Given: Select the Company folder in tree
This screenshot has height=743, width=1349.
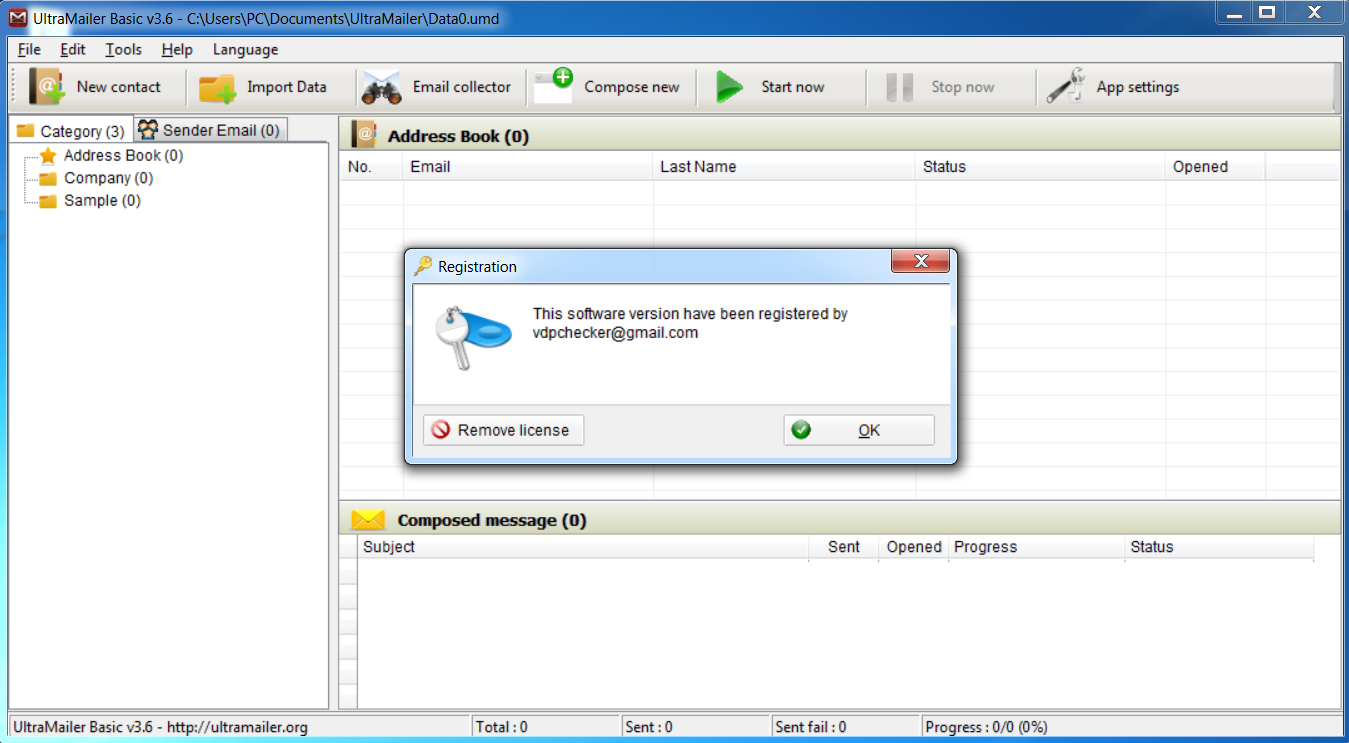Looking at the screenshot, I should pyautogui.click(x=108, y=178).
